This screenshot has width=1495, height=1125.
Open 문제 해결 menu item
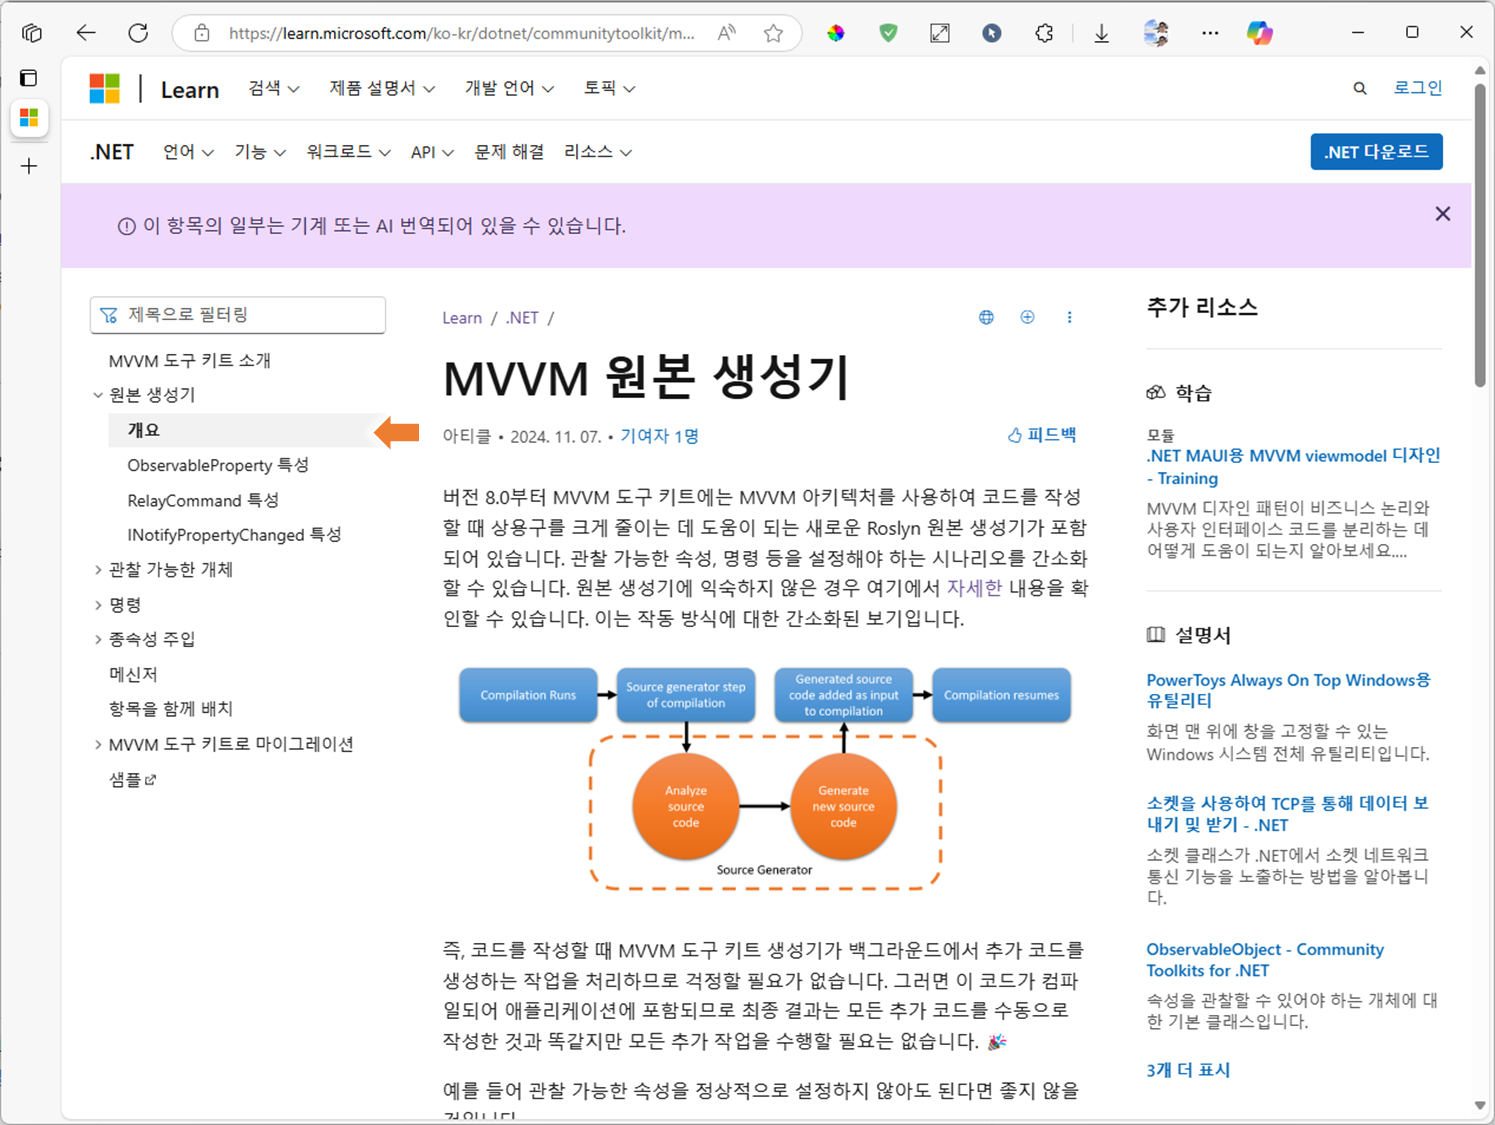pyautogui.click(x=509, y=152)
